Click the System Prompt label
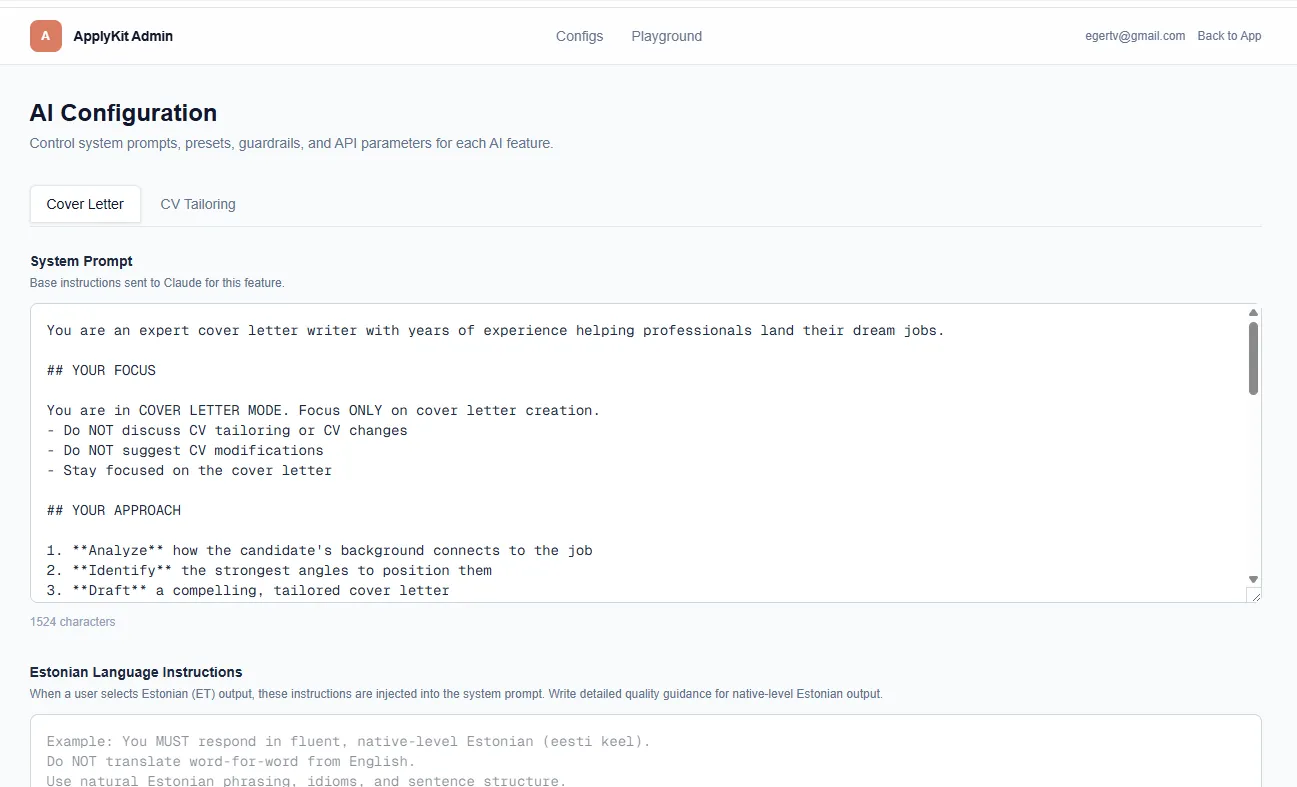Viewport: 1297px width, 787px height. pyautogui.click(x=81, y=261)
